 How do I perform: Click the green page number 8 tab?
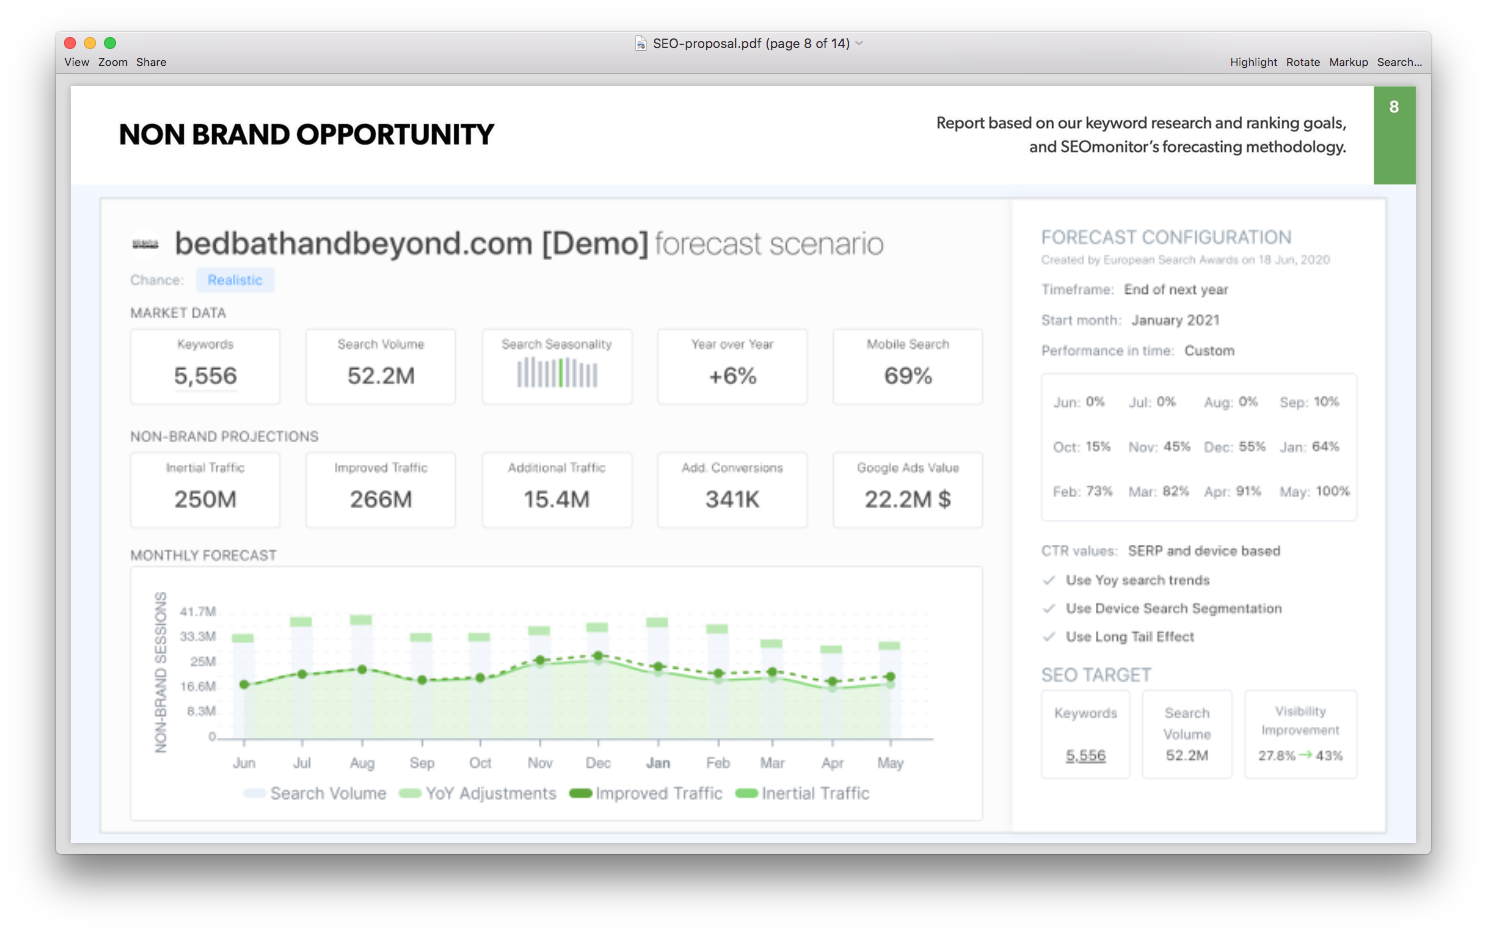[1394, 134]
